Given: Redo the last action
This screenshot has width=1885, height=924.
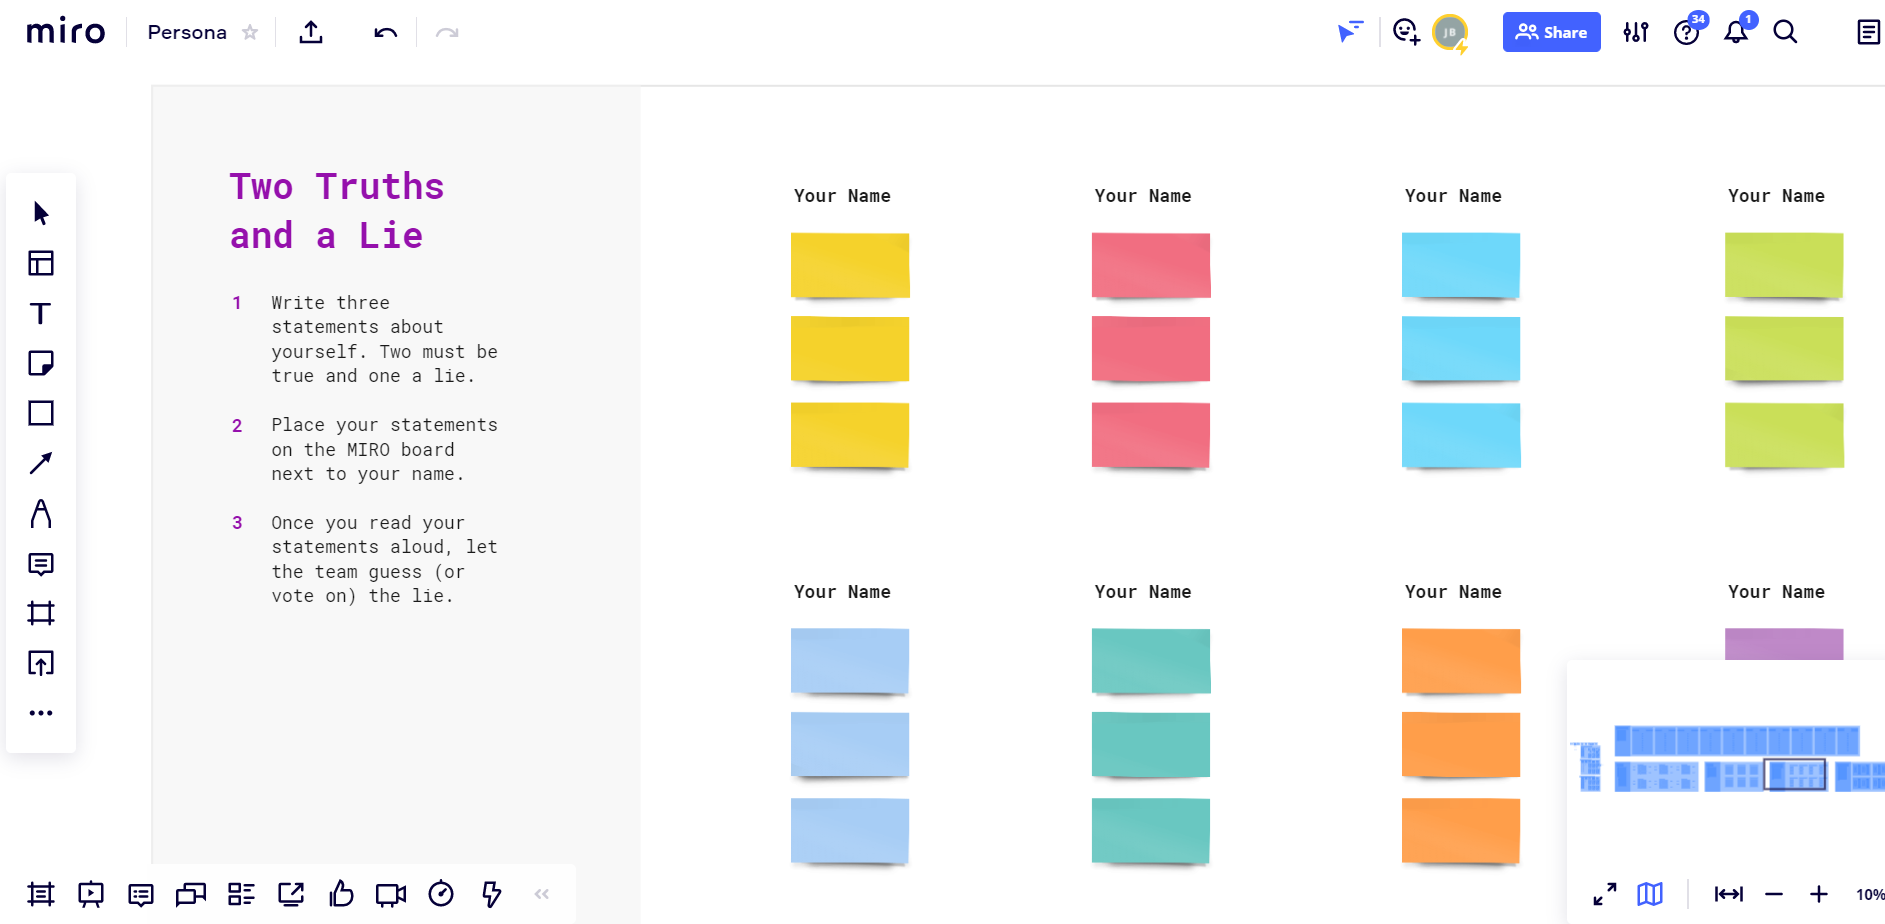Looking at the screenshot, I should 447,33.
